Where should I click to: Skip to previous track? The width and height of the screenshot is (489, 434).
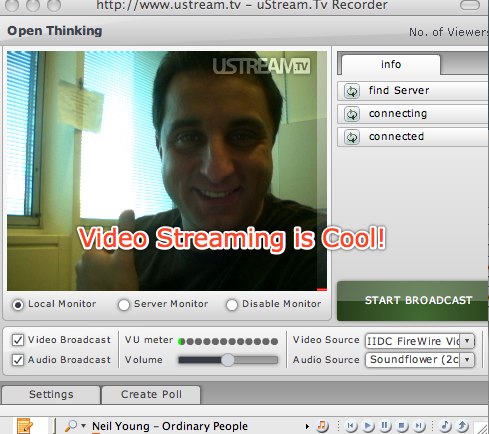(351, 426)
